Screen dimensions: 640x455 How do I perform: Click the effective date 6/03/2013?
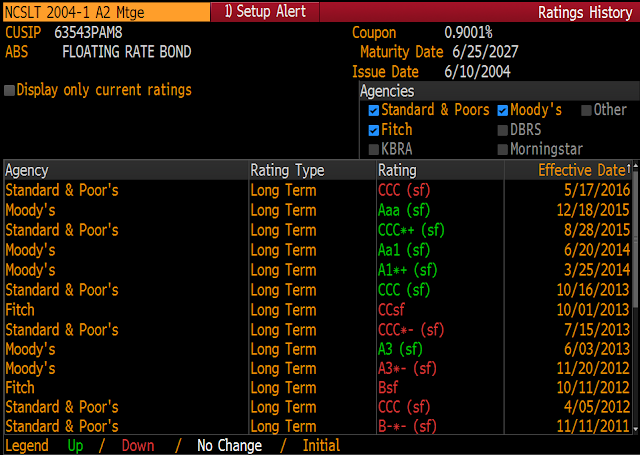pos(597,349)
